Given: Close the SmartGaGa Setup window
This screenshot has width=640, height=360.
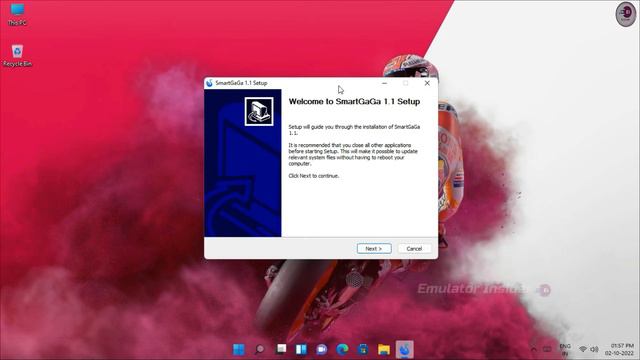Looking at the screenshot, I should [427, 83].
